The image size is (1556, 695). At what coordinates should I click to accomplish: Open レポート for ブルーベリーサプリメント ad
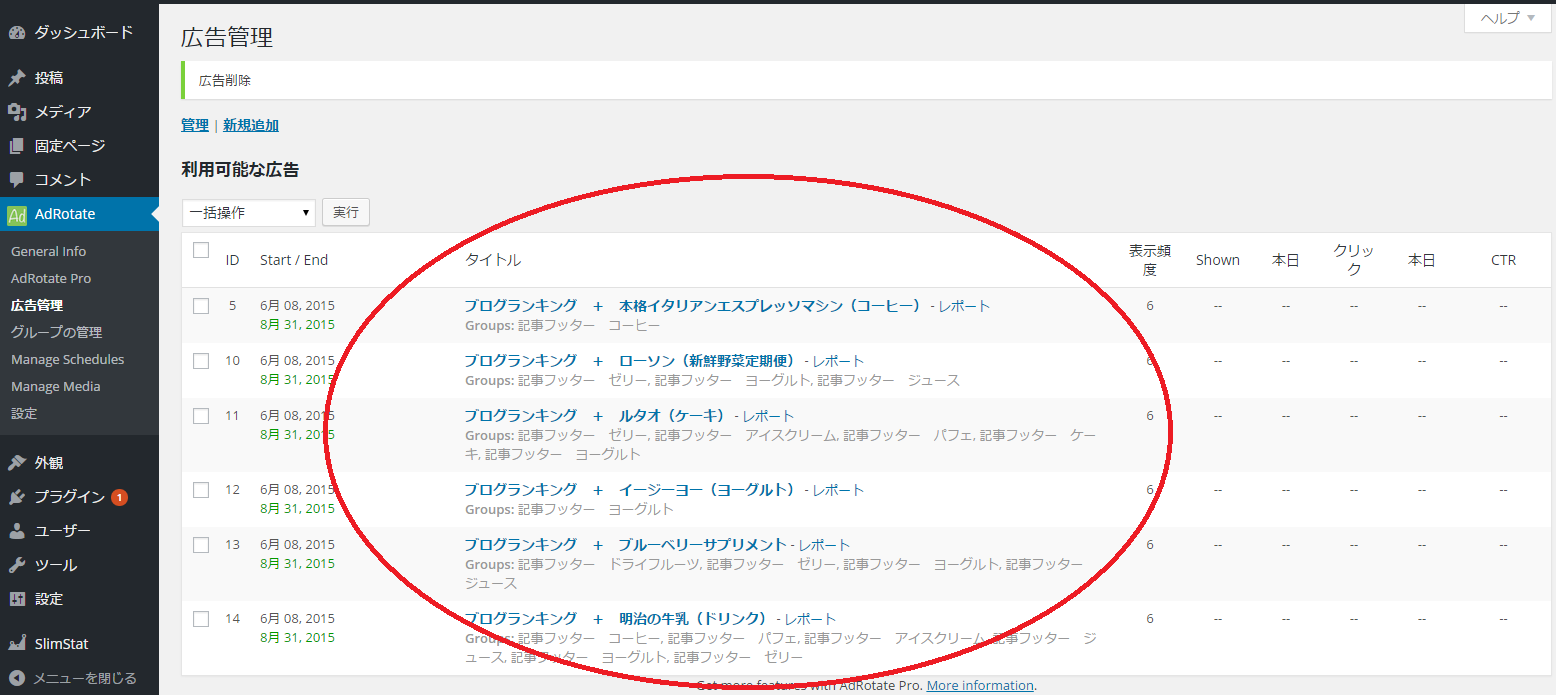coord(824,545)
